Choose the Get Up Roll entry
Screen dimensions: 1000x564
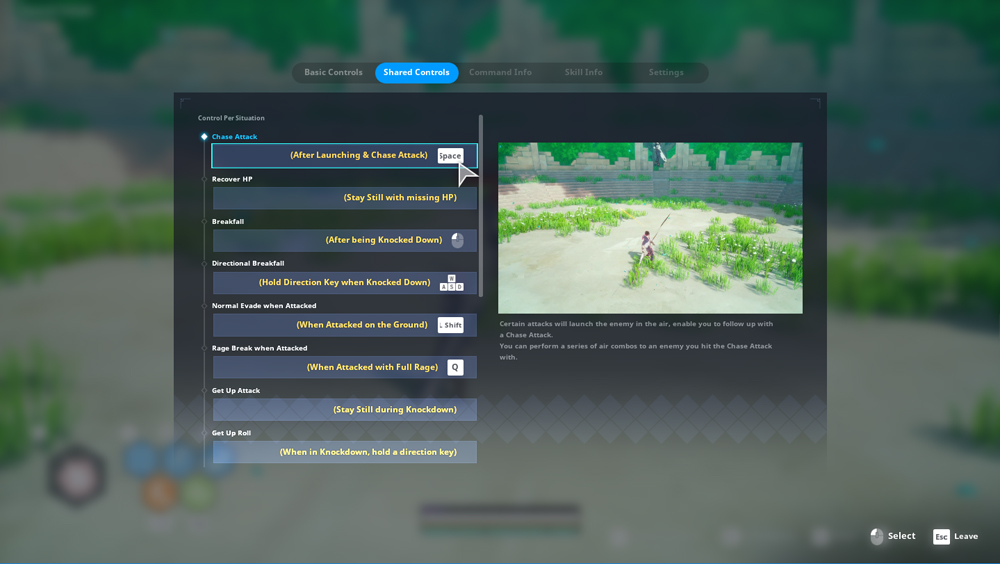point(344,452)
